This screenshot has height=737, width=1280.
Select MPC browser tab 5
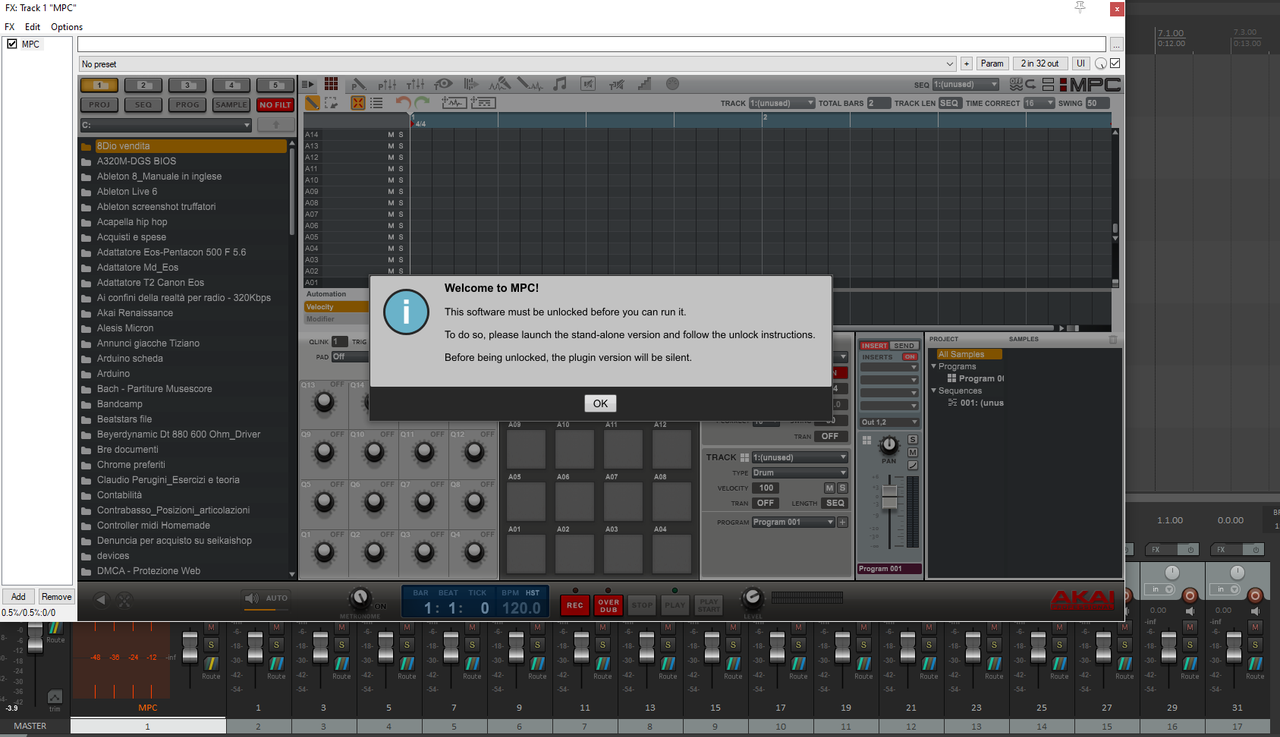click(x=275, y=85)
